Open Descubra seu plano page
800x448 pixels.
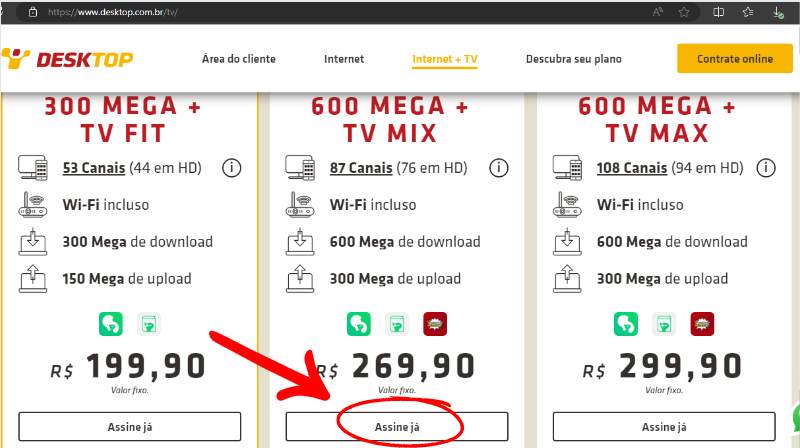coord(574,59)
